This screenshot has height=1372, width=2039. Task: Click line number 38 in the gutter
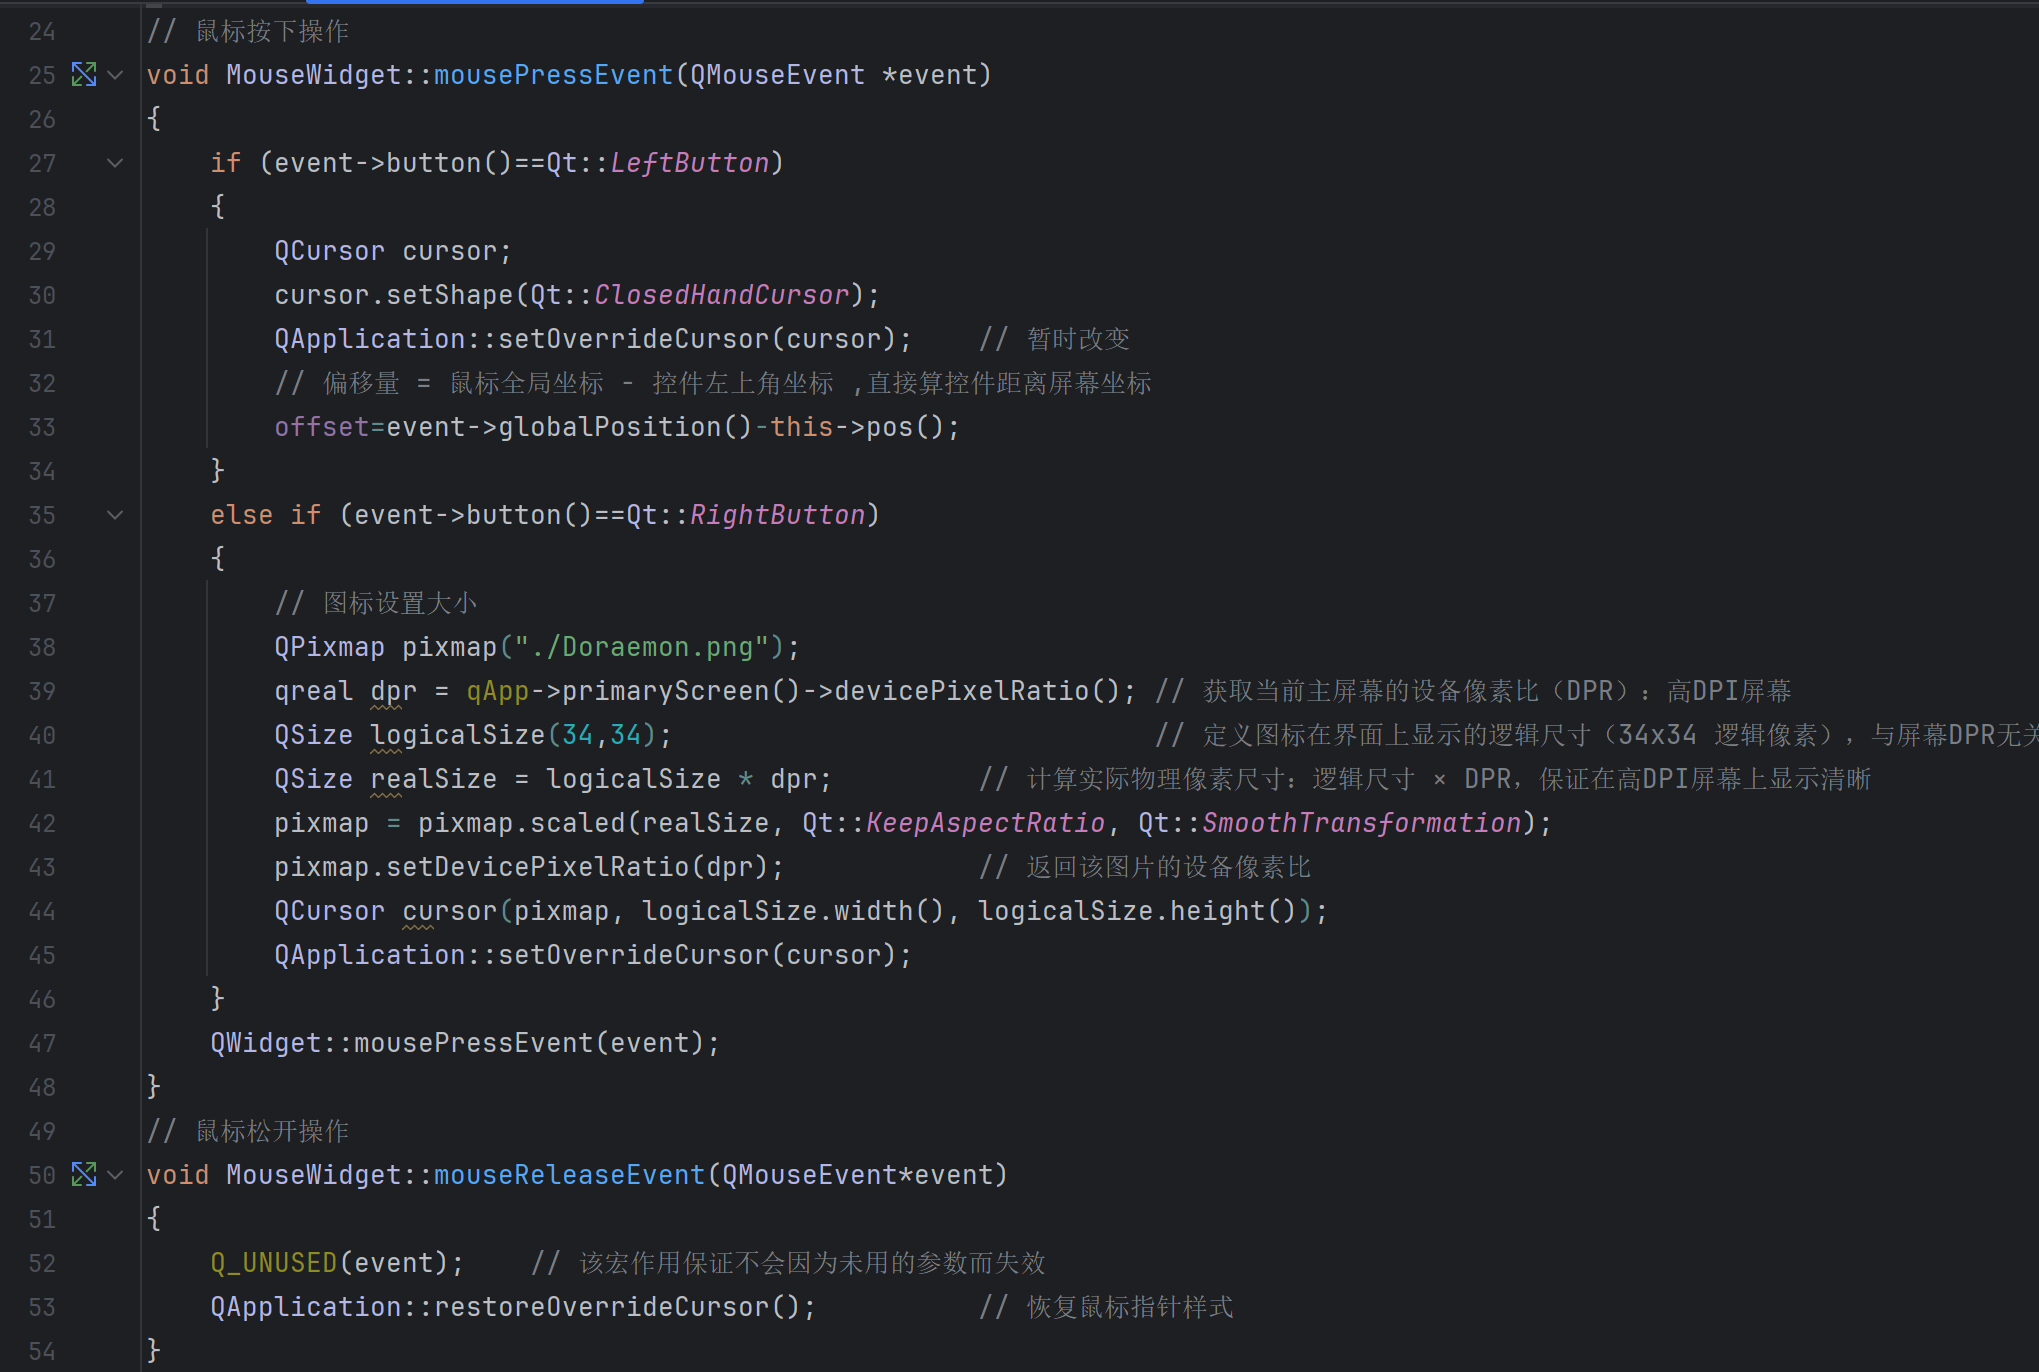point(42,647)
